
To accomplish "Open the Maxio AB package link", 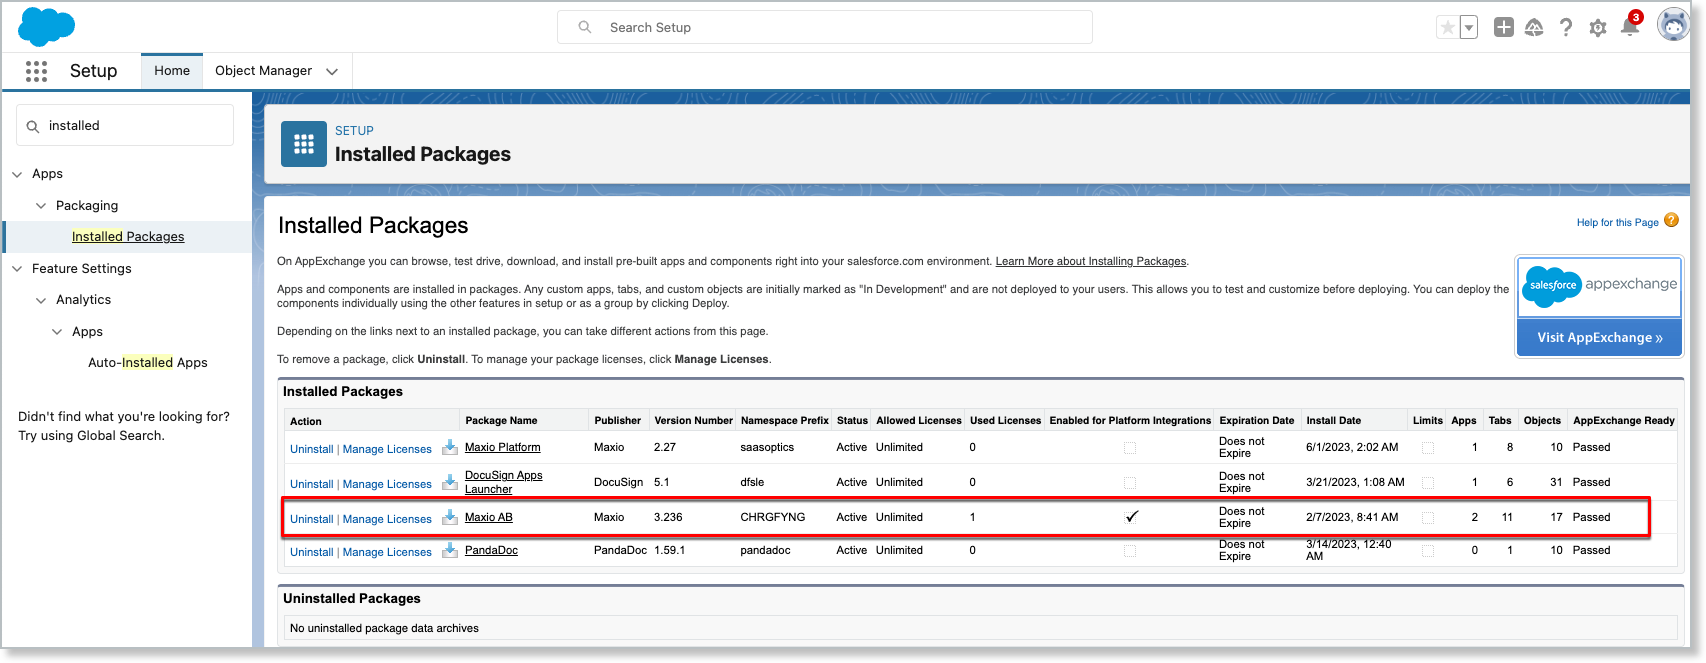I will [x=488, y=517].
